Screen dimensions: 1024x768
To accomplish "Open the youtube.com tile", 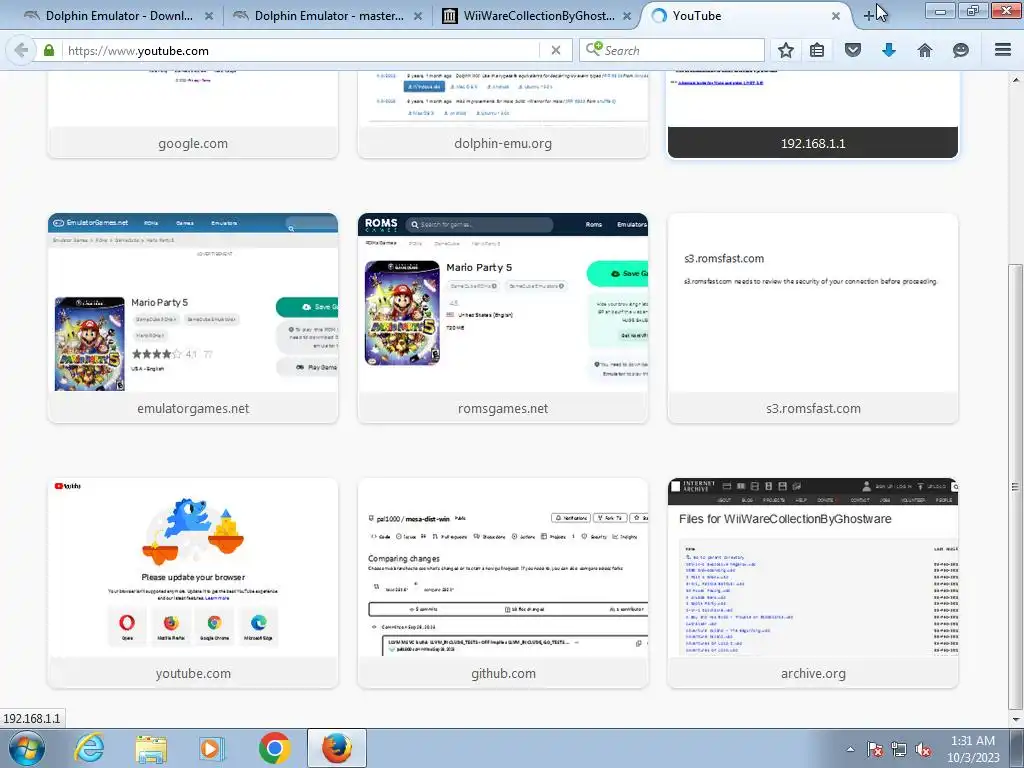I will point(193,583).
